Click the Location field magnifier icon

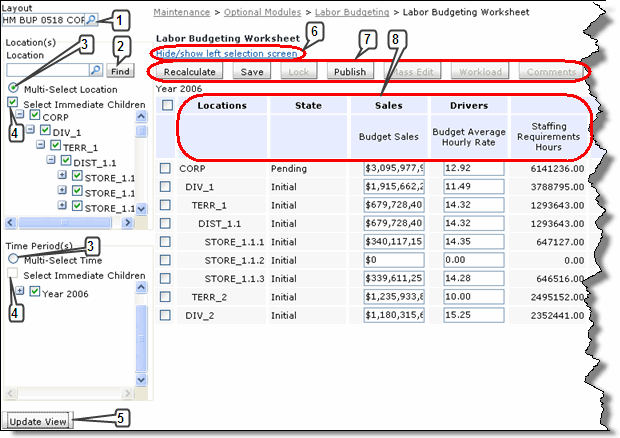(x=96, y=71)
